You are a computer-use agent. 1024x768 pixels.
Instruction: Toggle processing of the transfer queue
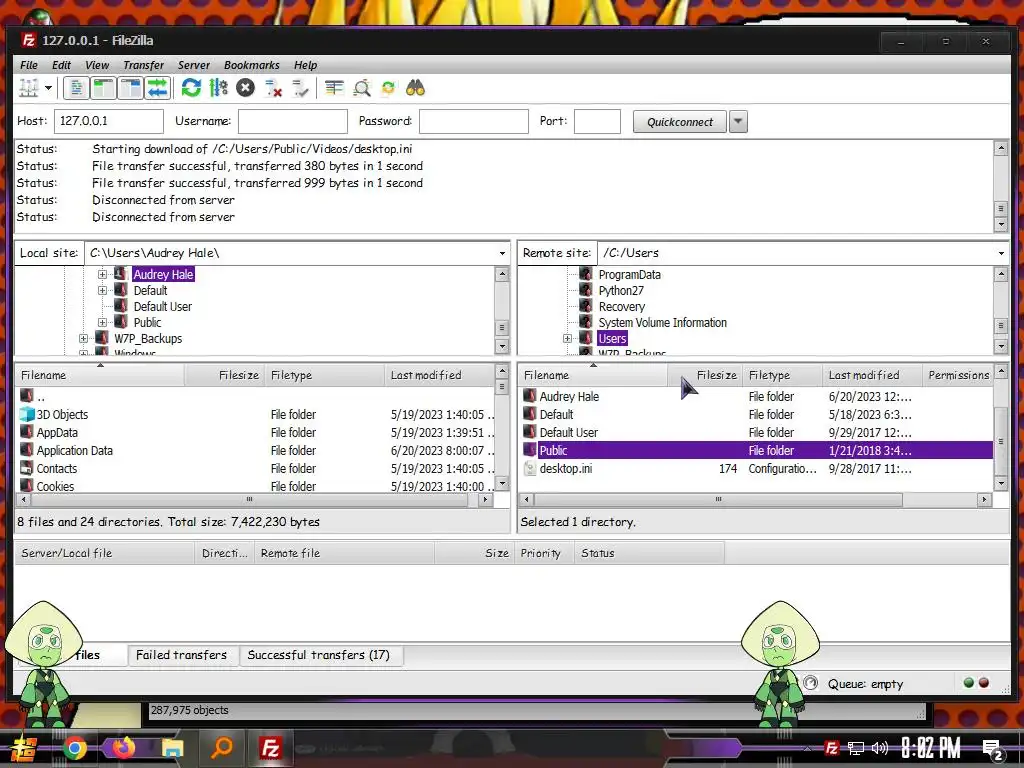(218, 88)
